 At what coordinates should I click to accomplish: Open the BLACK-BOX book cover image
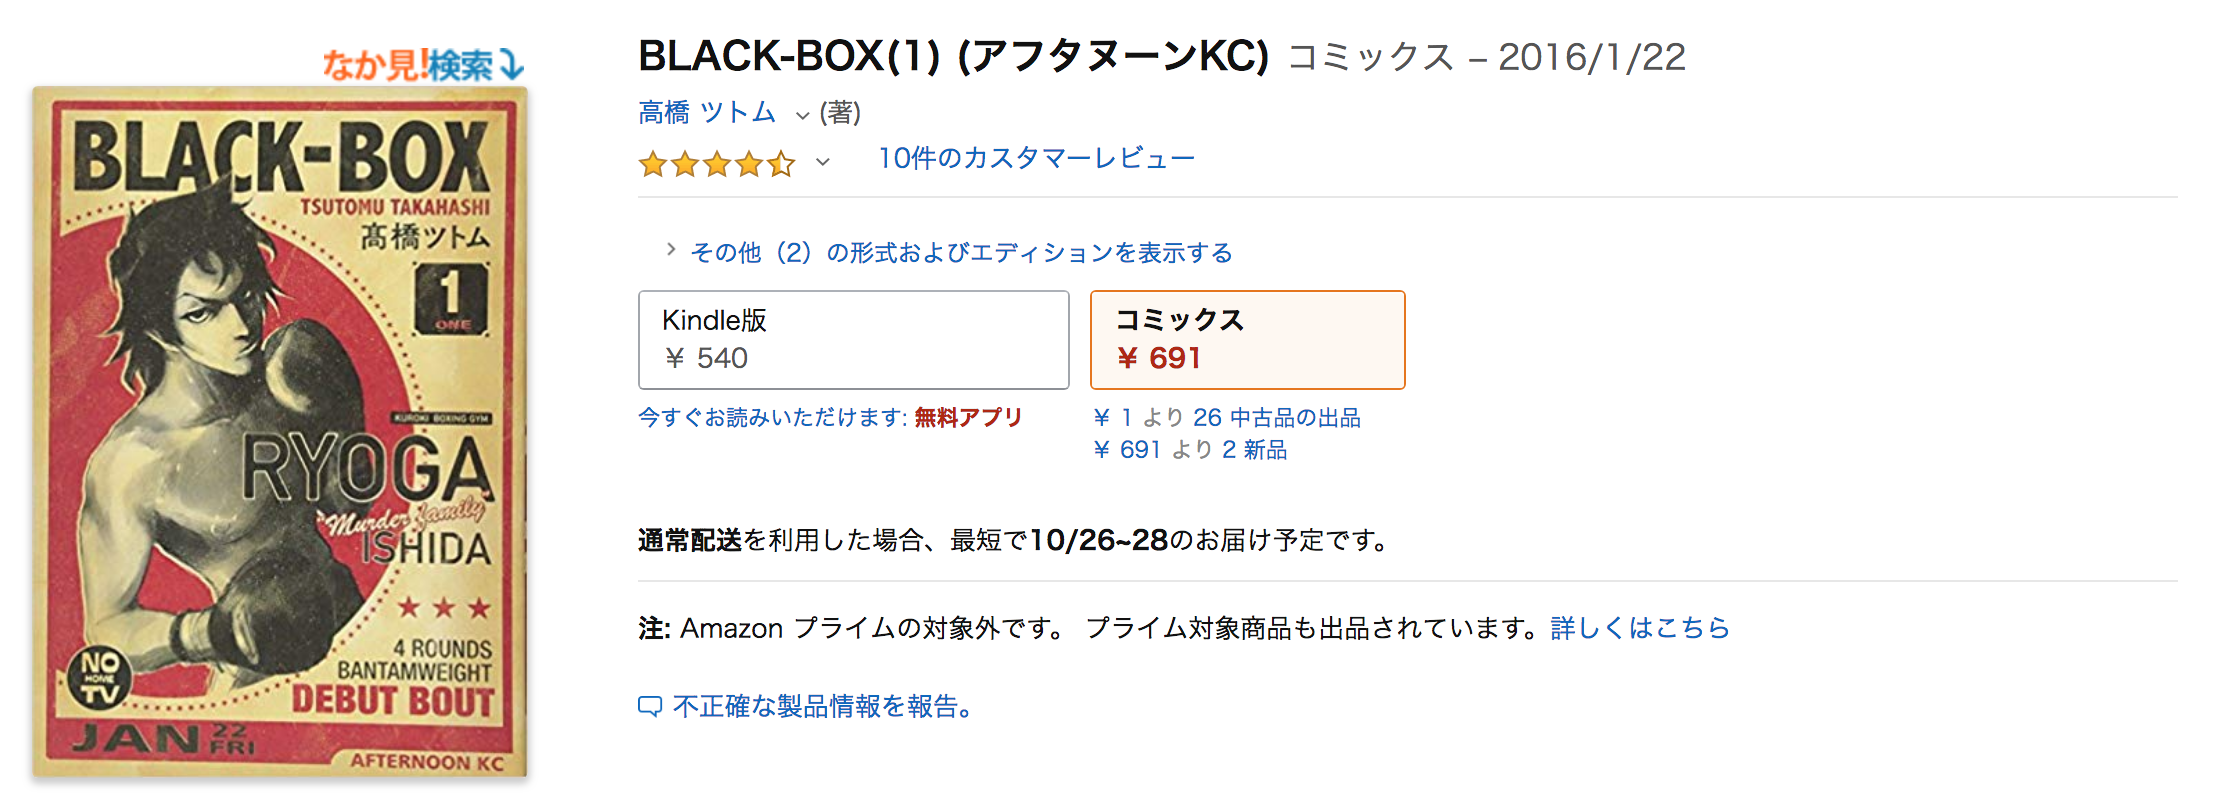coord(279,432)
